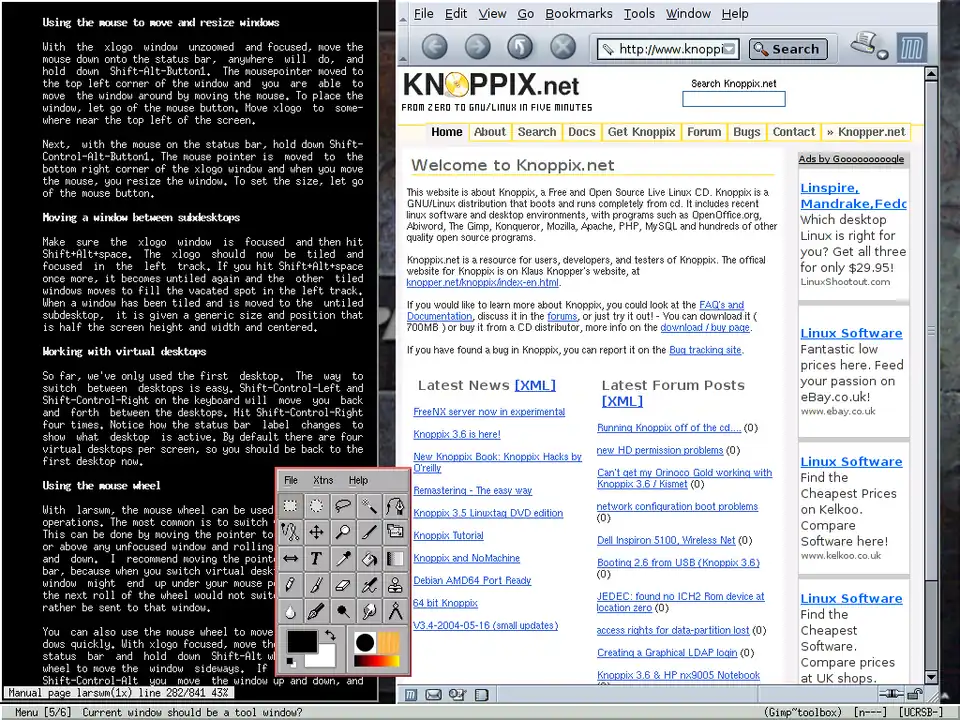Screen dimensions: 960x720
Task: Reset colors to default black and white
Action: pyautogui.click(x=291, y=661)
